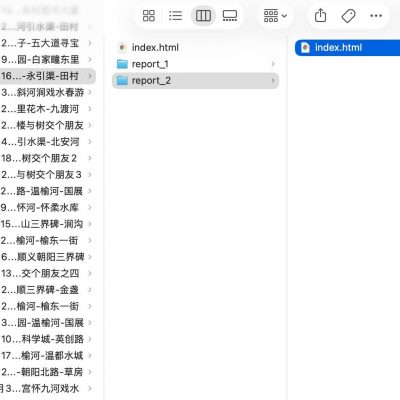The width and height of the screenshot is (400, 400).
Task: Click the report_2 folder icon
Action: tap(122, 80)
